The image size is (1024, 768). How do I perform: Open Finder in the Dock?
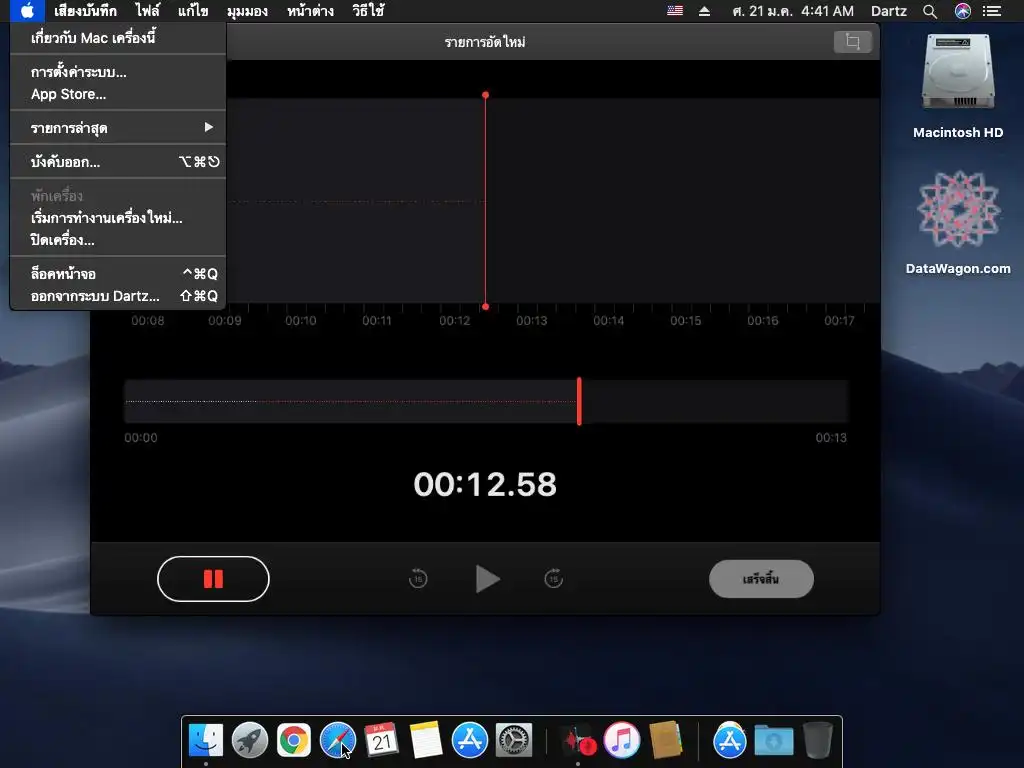[x=206, y=740]
